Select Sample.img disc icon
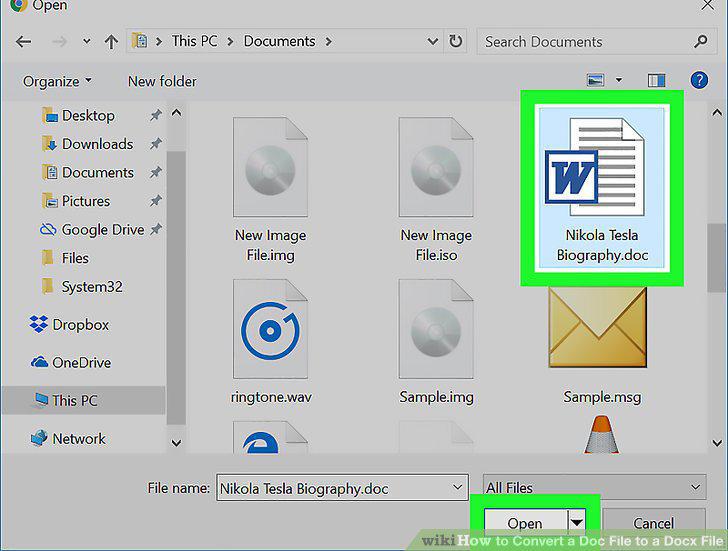Viewport: 728px width, 551px height. [436, 329]
